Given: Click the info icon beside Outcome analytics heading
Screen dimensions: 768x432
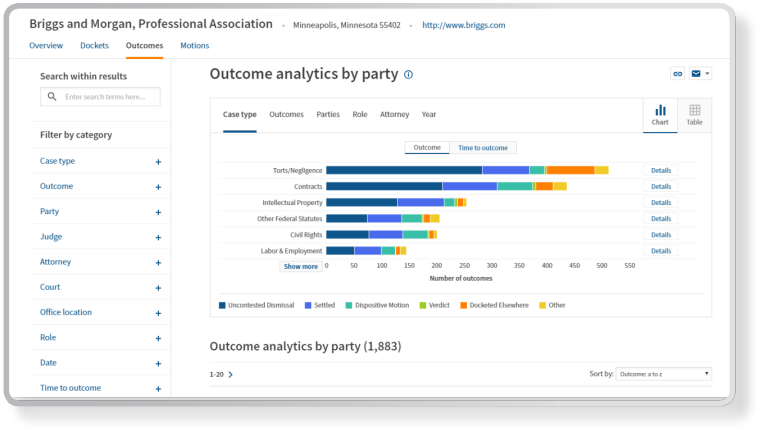Looking at the screenshot, I should pyautogui.click(x=408, y=75).
